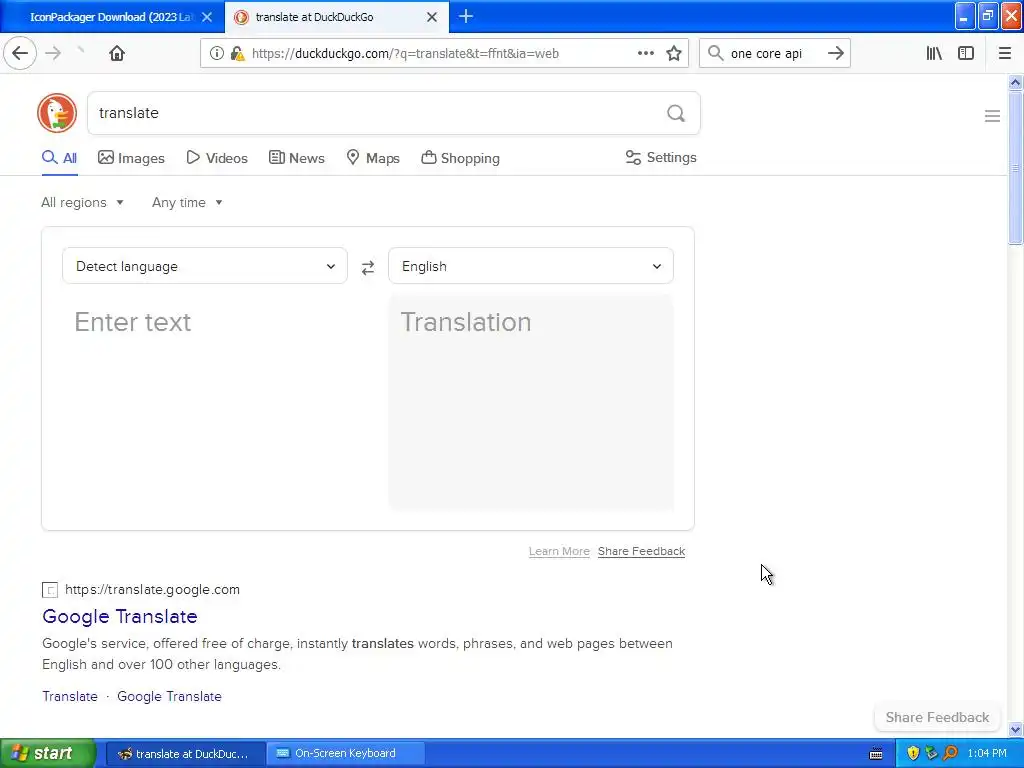Click floating Share Feedback button
This screenshot has width=1024, height=768.
click(937, 717)
